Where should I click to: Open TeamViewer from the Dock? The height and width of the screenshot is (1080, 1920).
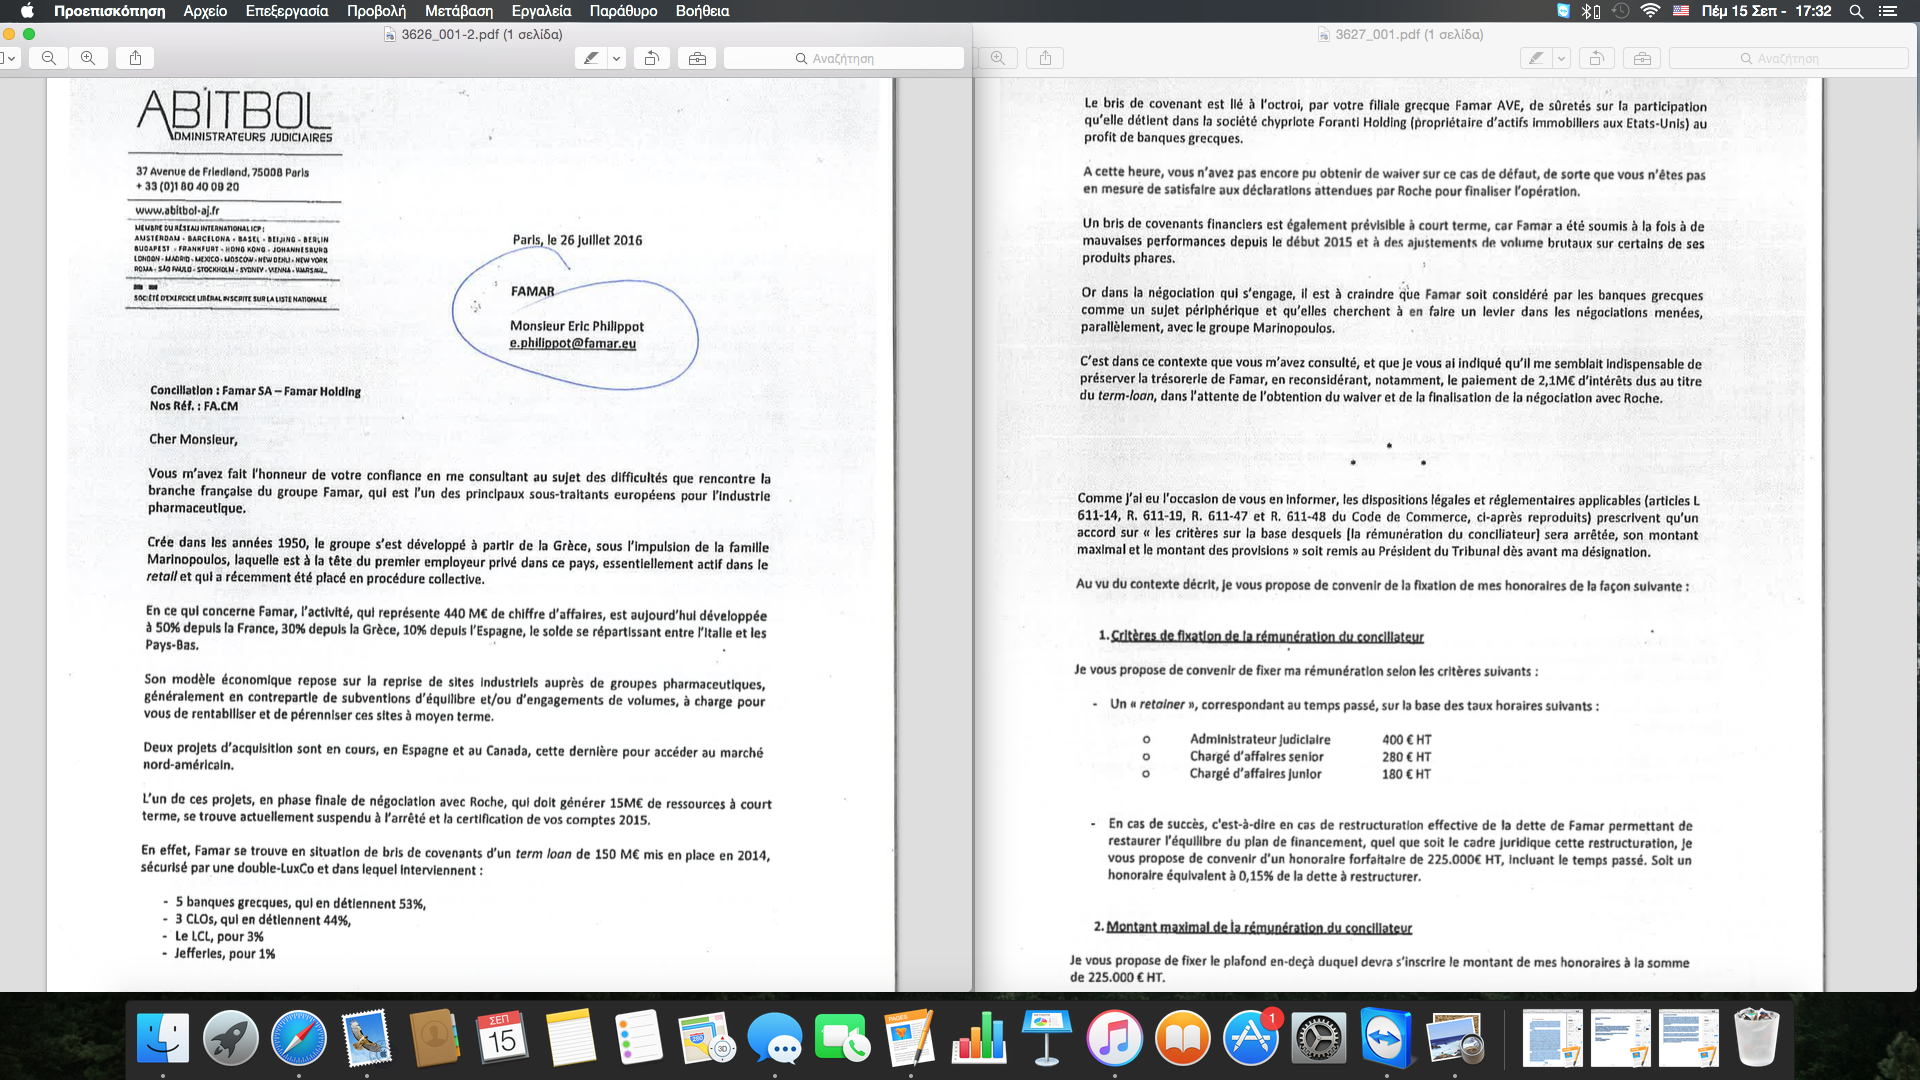pos(1386,1038)
